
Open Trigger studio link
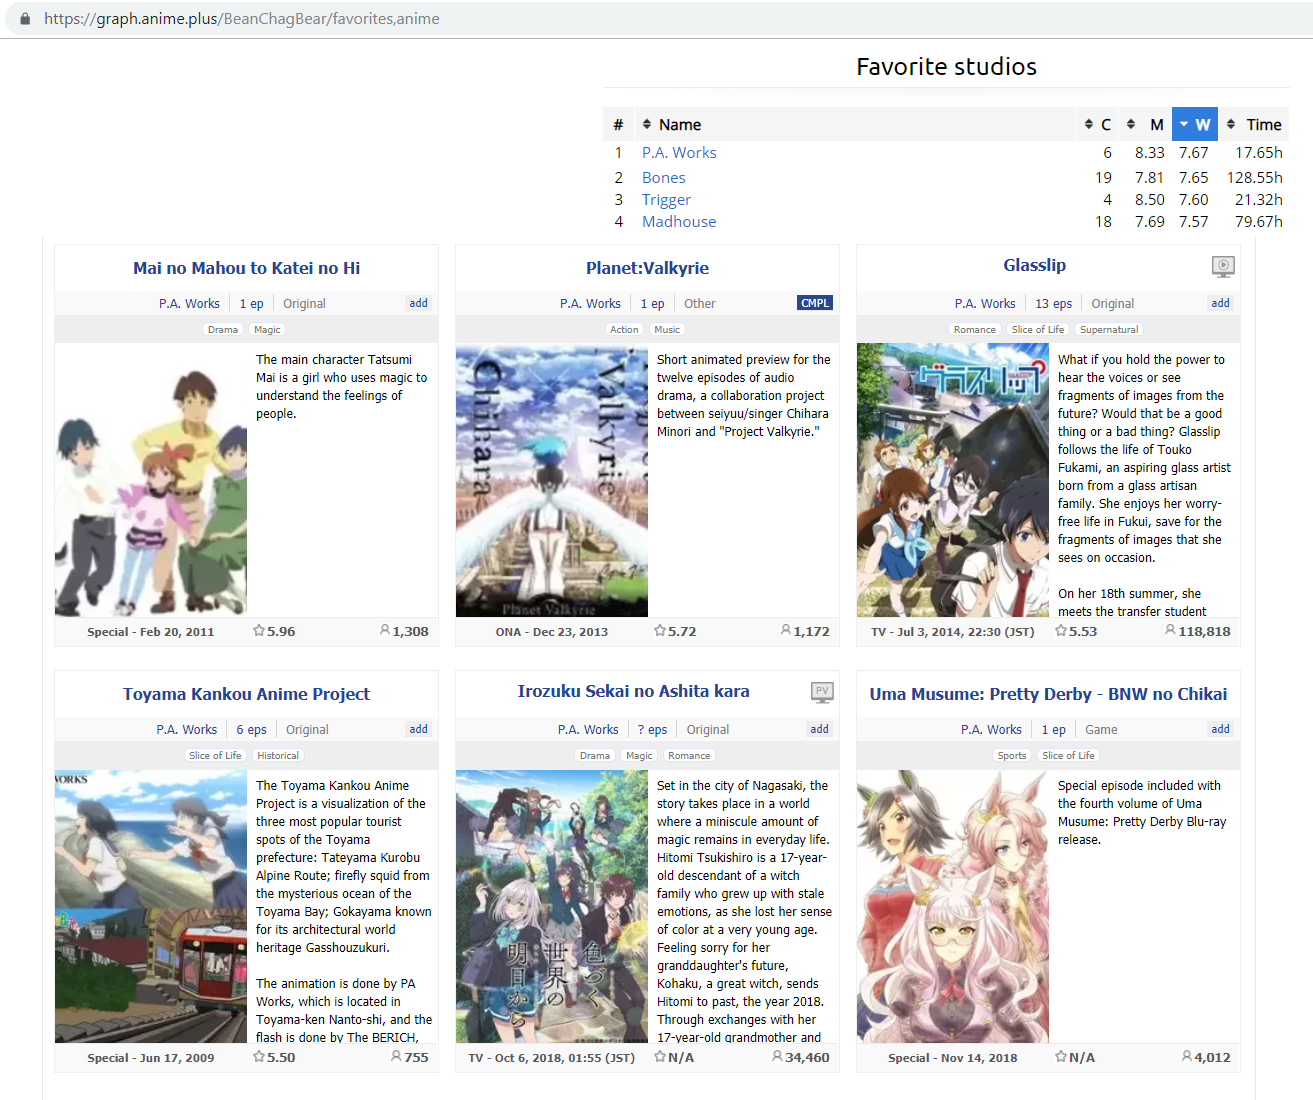666,200
